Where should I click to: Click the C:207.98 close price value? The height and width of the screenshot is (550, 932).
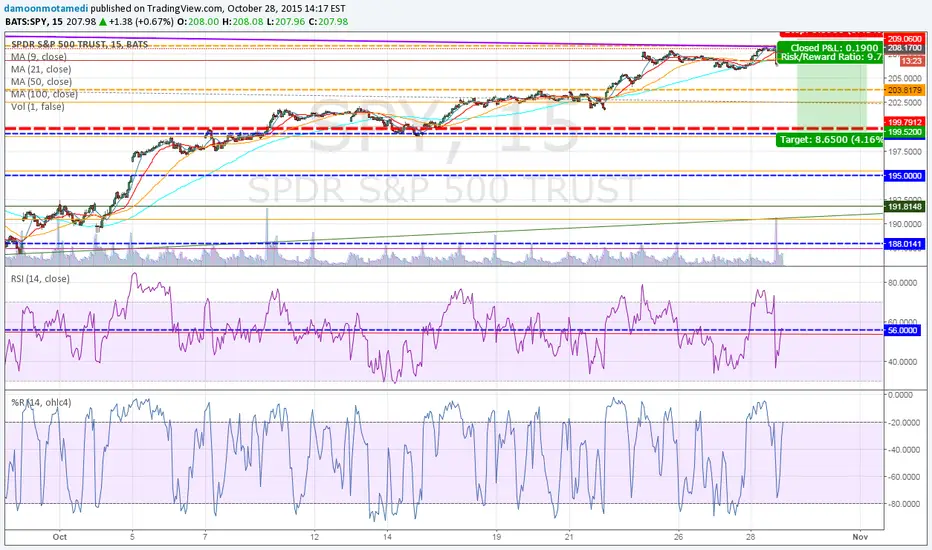328,21
